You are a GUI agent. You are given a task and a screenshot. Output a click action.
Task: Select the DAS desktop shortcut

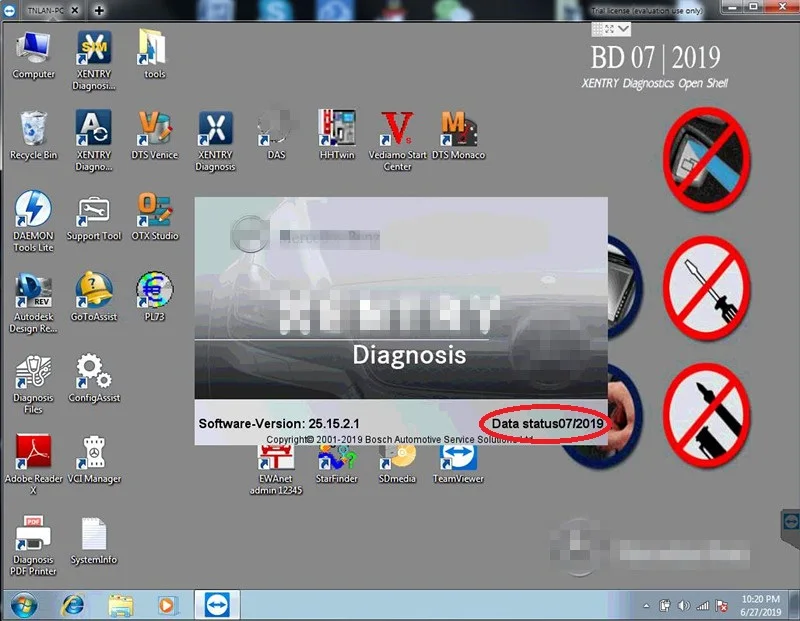276,136
